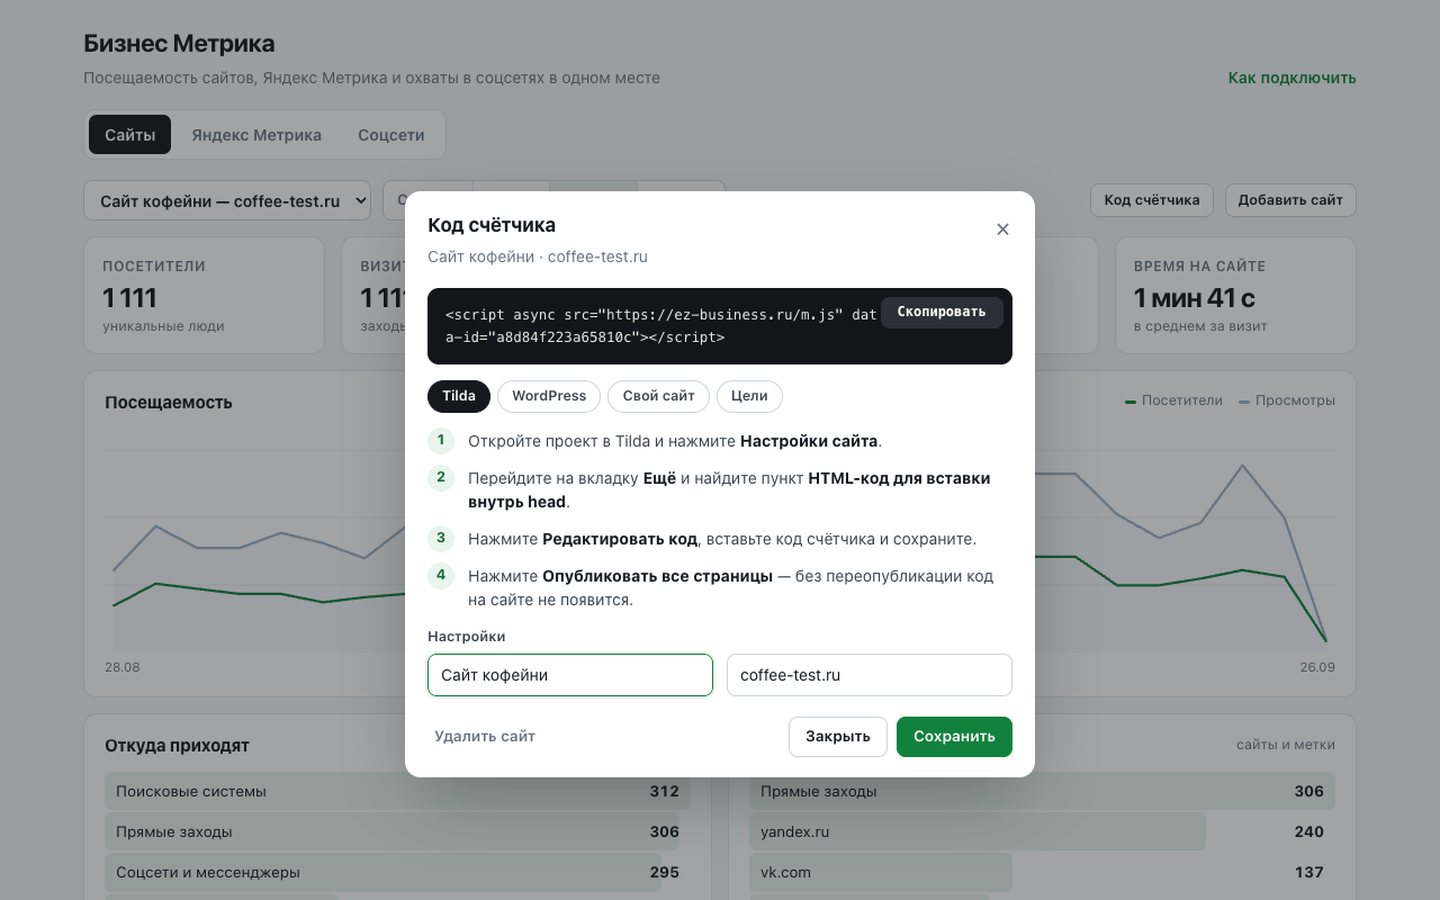This screenshot has height=900, width=1440.
Task: Click the Посетители chart legend item
Action: point(1174,400)
